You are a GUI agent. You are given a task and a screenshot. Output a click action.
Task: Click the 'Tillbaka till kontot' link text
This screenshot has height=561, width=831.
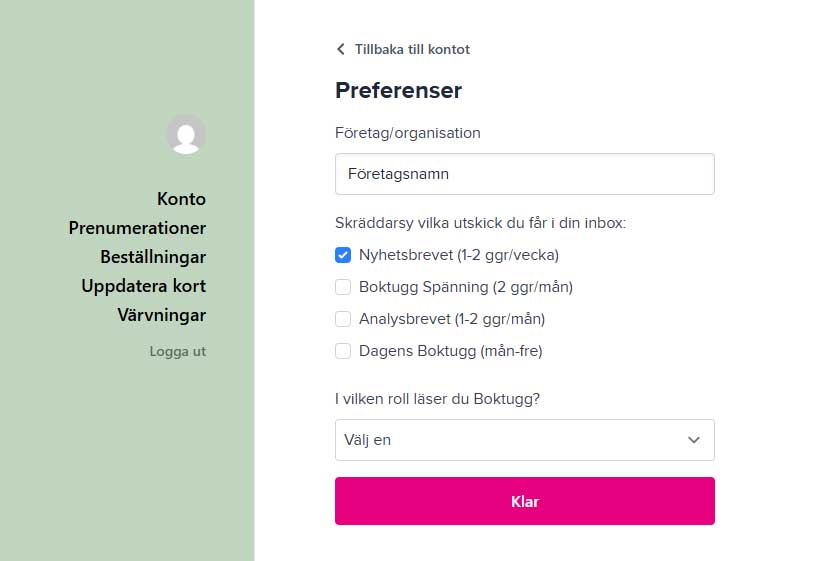[x=412, y=49]
